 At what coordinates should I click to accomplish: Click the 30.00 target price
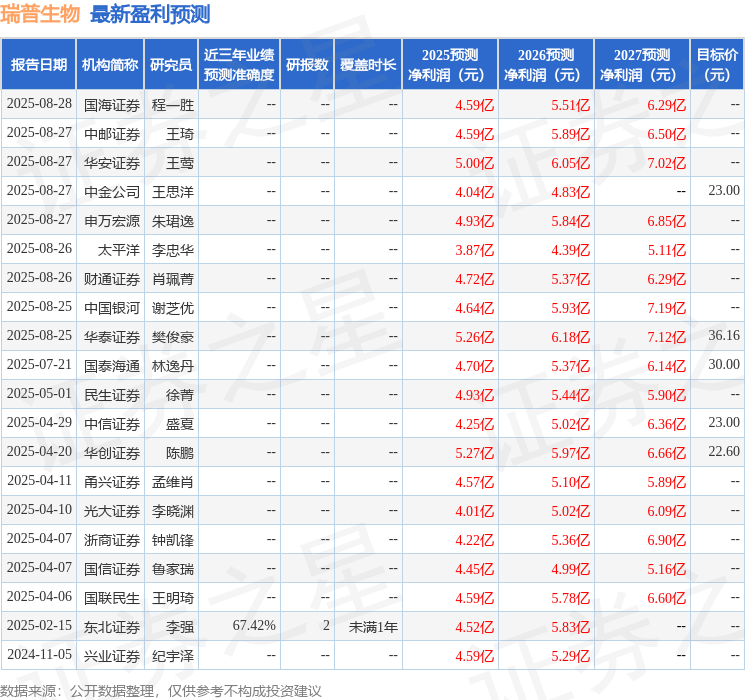point(724,364)
